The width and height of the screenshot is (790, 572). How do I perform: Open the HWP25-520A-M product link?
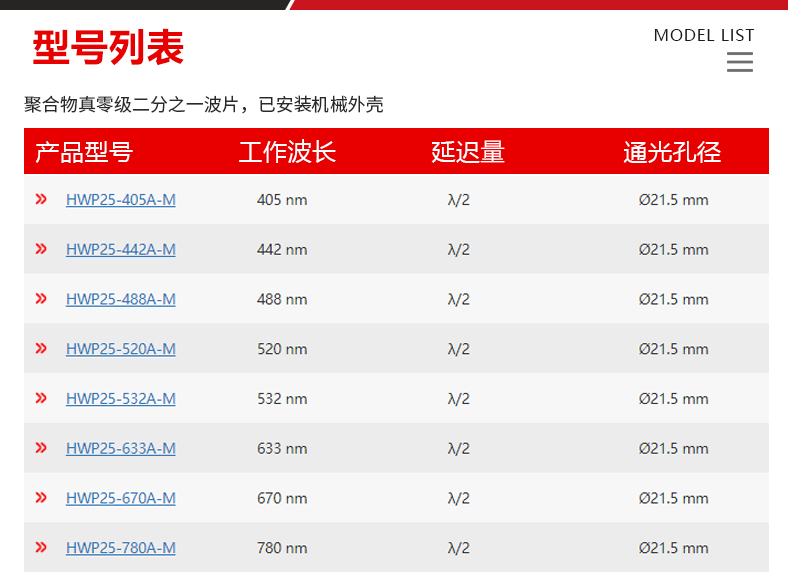coord(121,349)
